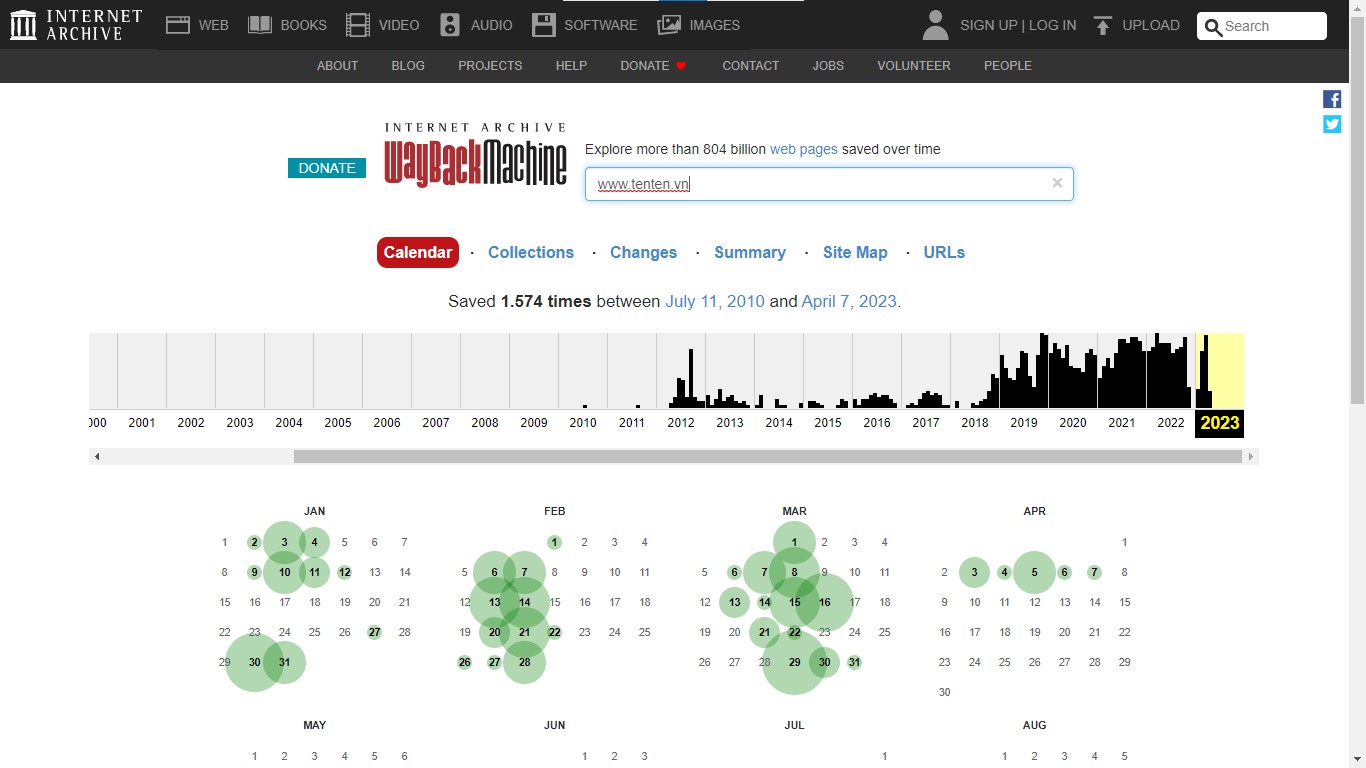Open the Video section icon
The width and height of the screenshot is (1366, 768).
tap(358, 25)
